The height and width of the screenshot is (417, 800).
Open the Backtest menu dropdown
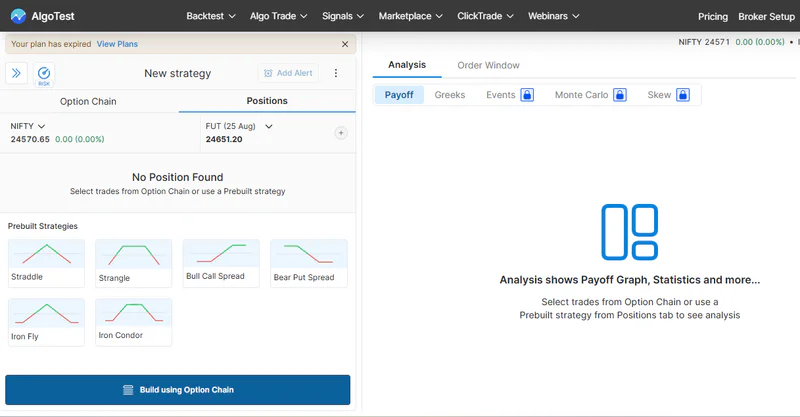(x=211, y=16)
